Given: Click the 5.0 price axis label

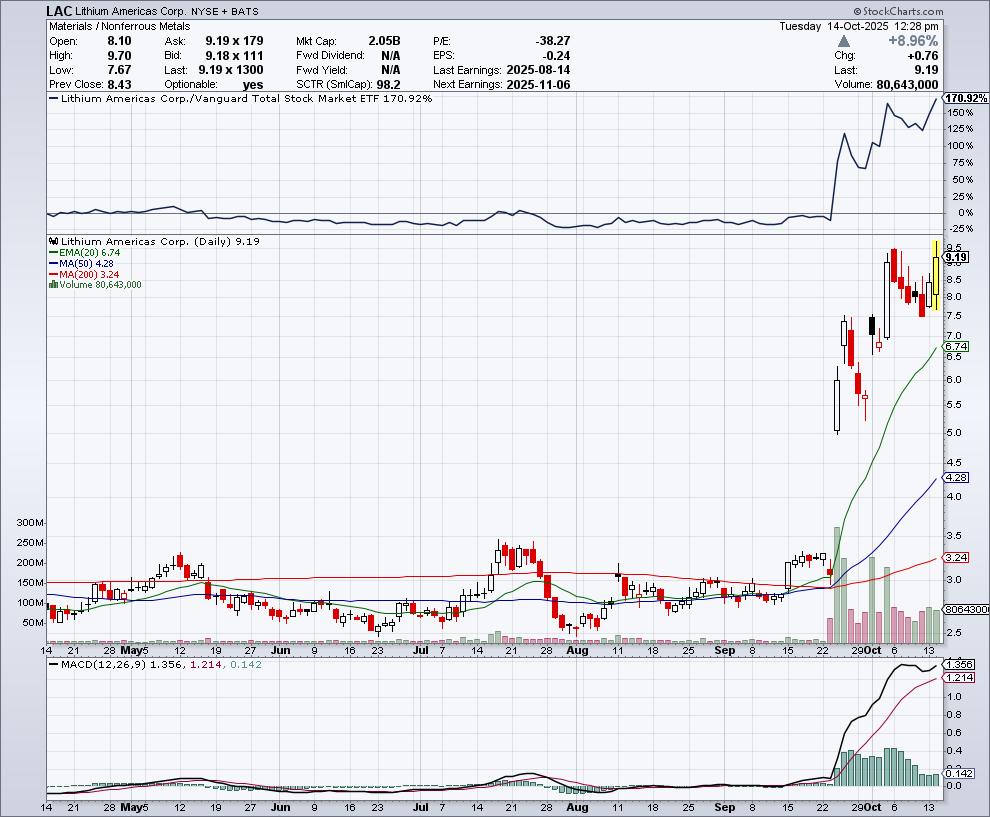Looking at the screenshot, I should coord(954,433).
